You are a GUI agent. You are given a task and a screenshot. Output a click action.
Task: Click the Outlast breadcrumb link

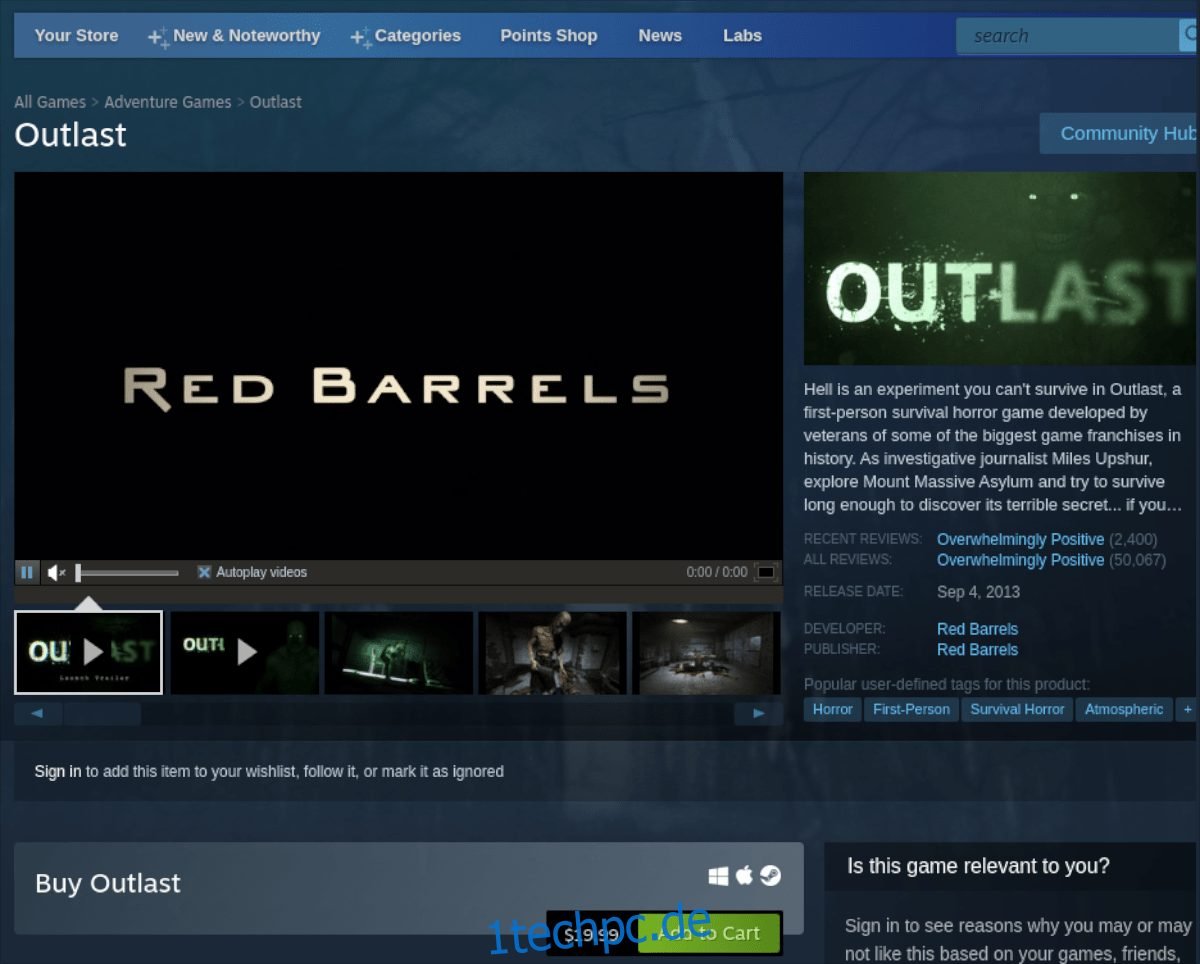click(276, 102)
